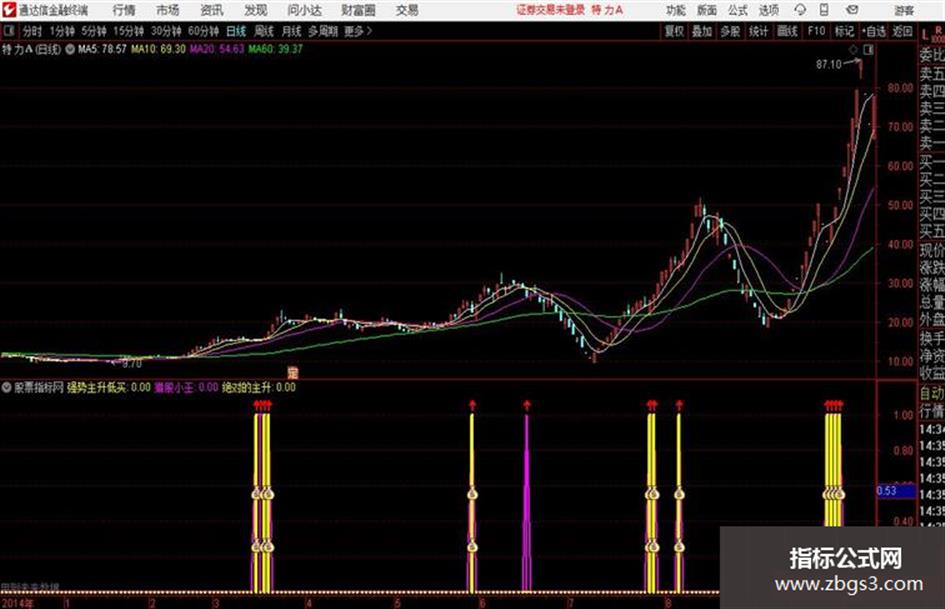Toggle the left panel icon beside 分时
The image size is (945, 609).
(9, 31)
